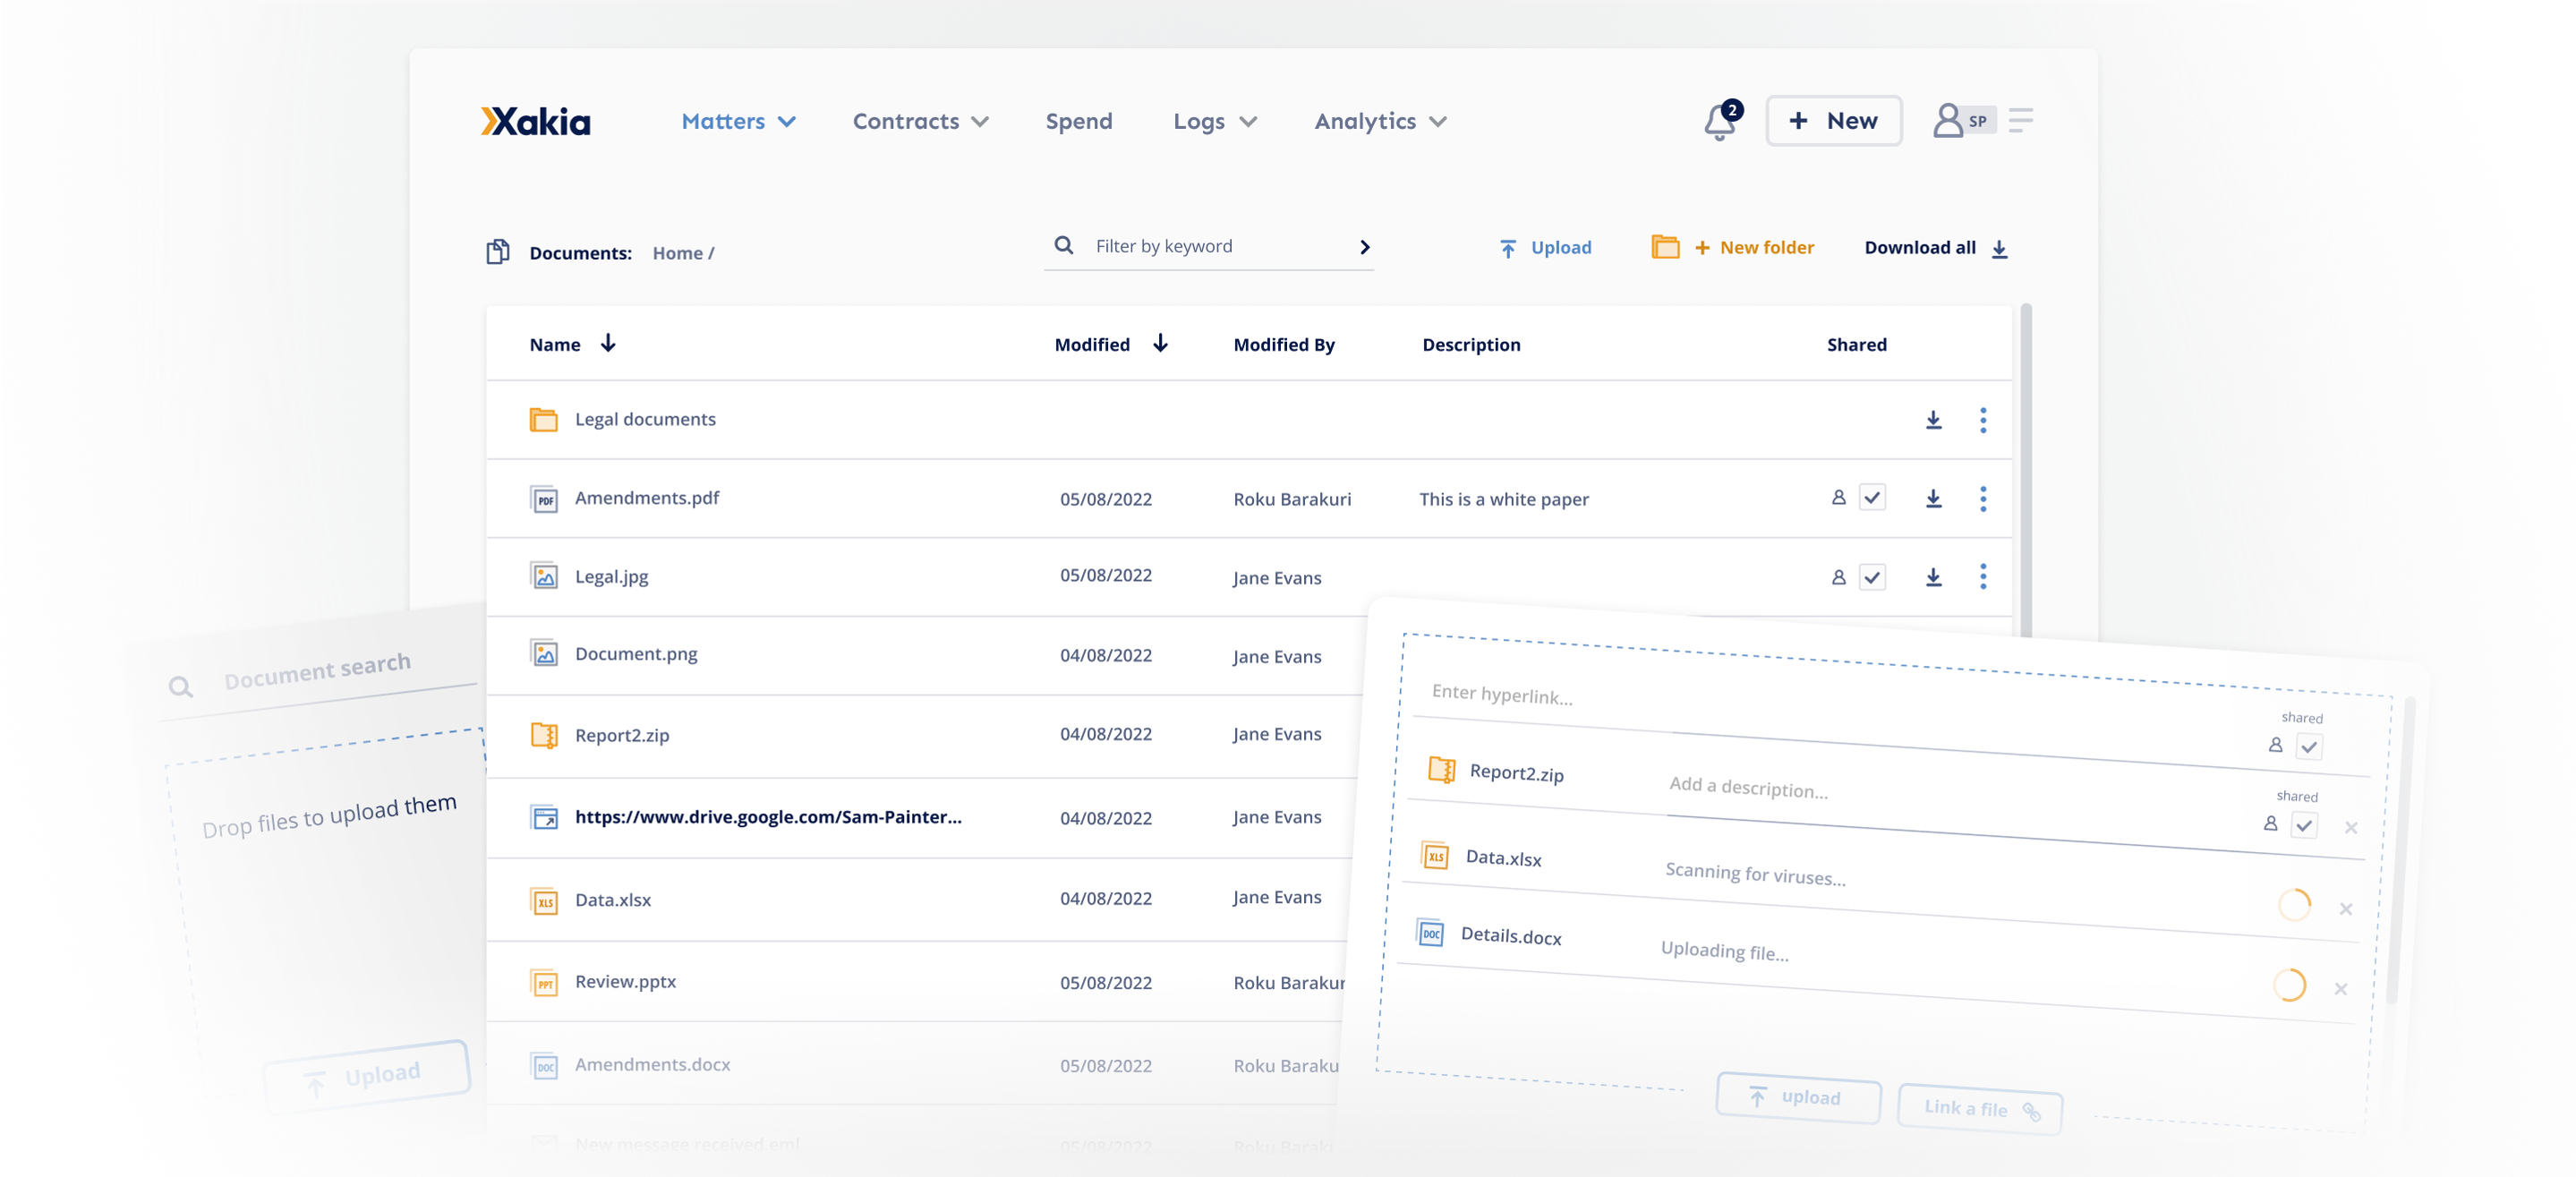Click Download all
This screenshot has height=1177, width=2576.
click(x=1935, y=248)
